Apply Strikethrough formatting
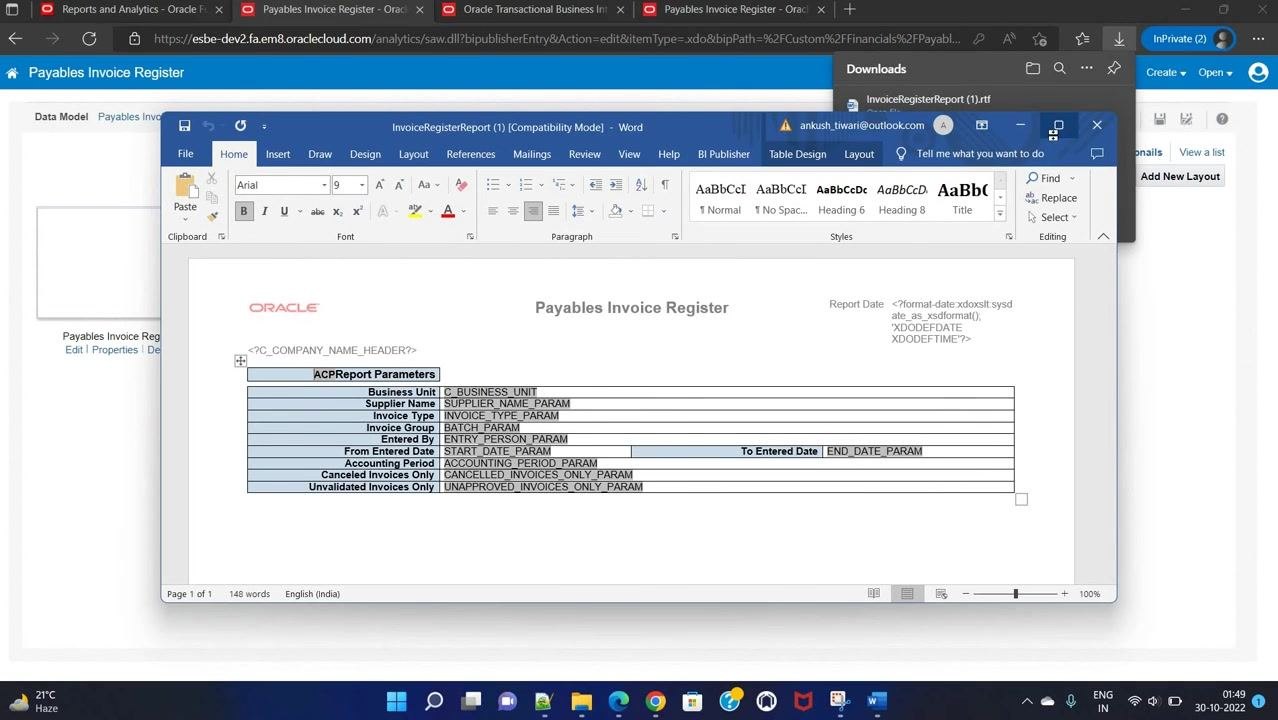Image resolution: width=1278 pixels, height=720 pixels. point(317,211)
